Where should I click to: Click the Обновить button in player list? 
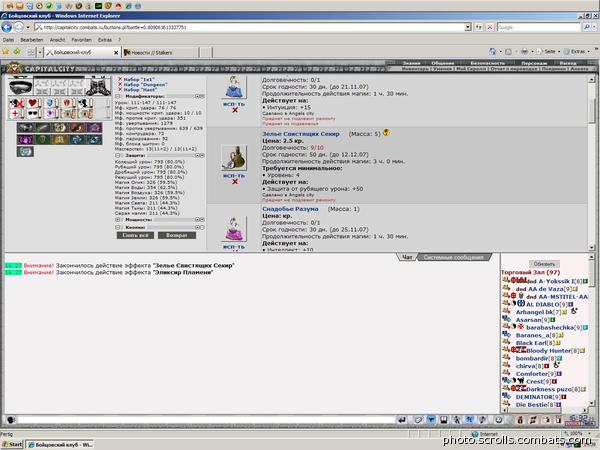544,264
